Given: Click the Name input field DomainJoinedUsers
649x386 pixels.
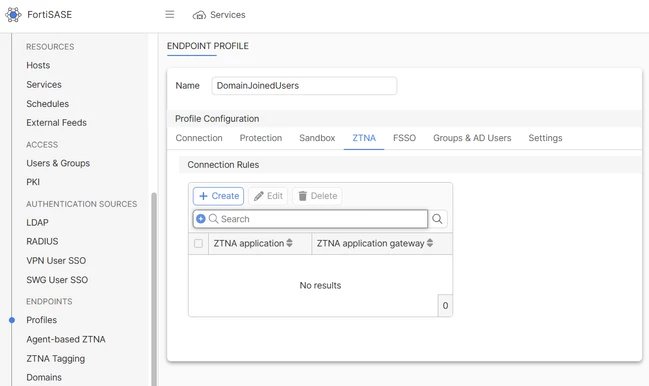Looking at the screenshot, I should 304,86.
